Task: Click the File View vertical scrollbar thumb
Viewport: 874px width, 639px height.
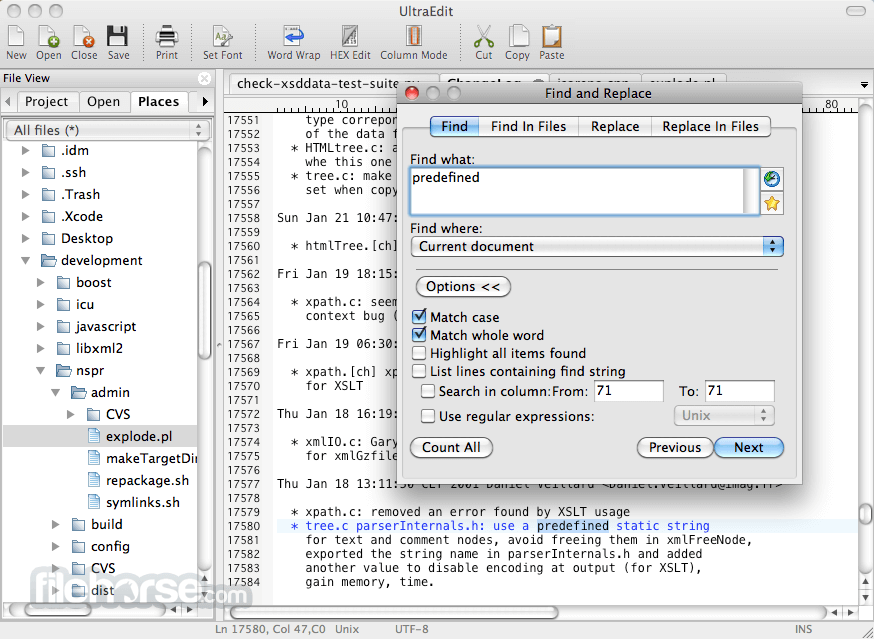Action: click(204, 311)
